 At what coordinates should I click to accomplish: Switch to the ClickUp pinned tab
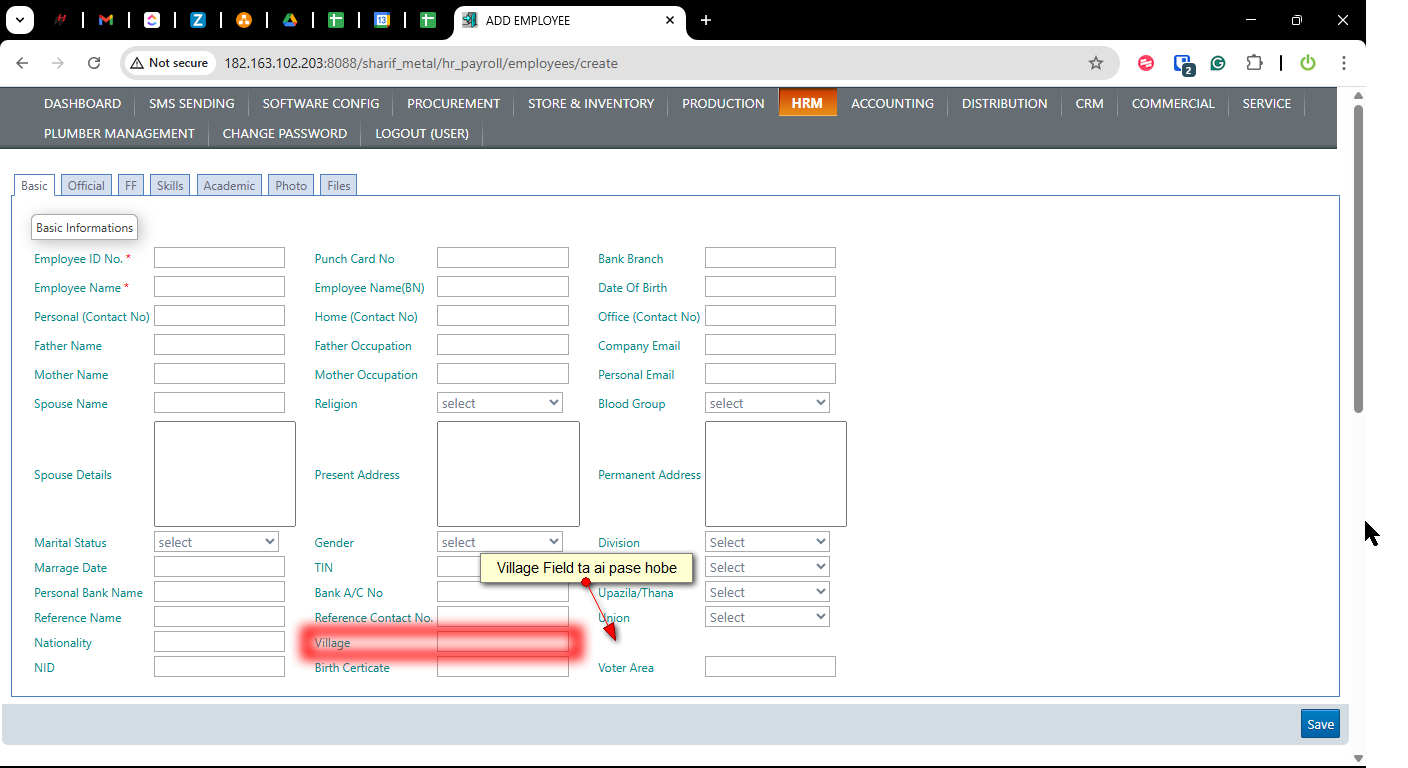[152, 20]
